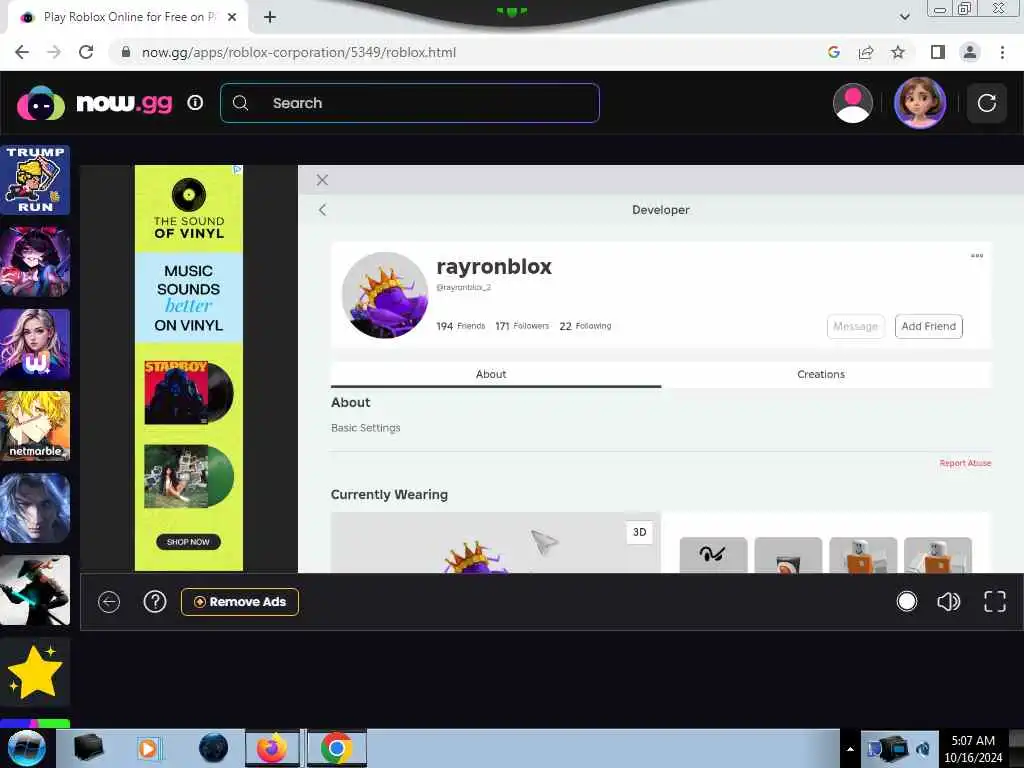The height and width of the screenshot is (768, 1024).
Task: Open the girl avatar profile picture
Action: [920, 103]
